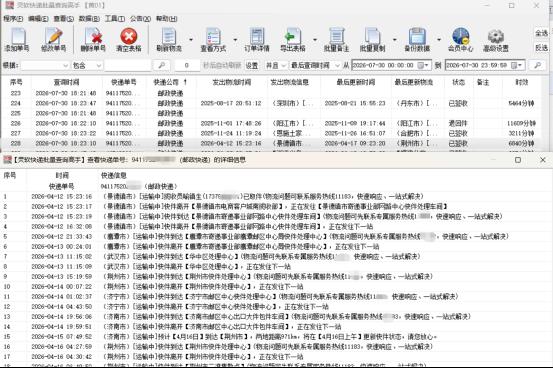Expand dropdown arrow next to 刷新物流
The width and height of the screenshot is (553, 368).
191,40
